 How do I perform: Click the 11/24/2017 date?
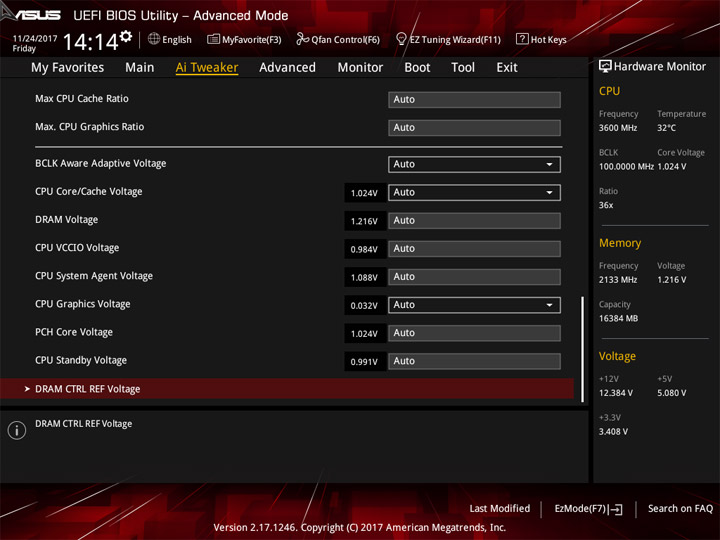(x=34, y=39)
